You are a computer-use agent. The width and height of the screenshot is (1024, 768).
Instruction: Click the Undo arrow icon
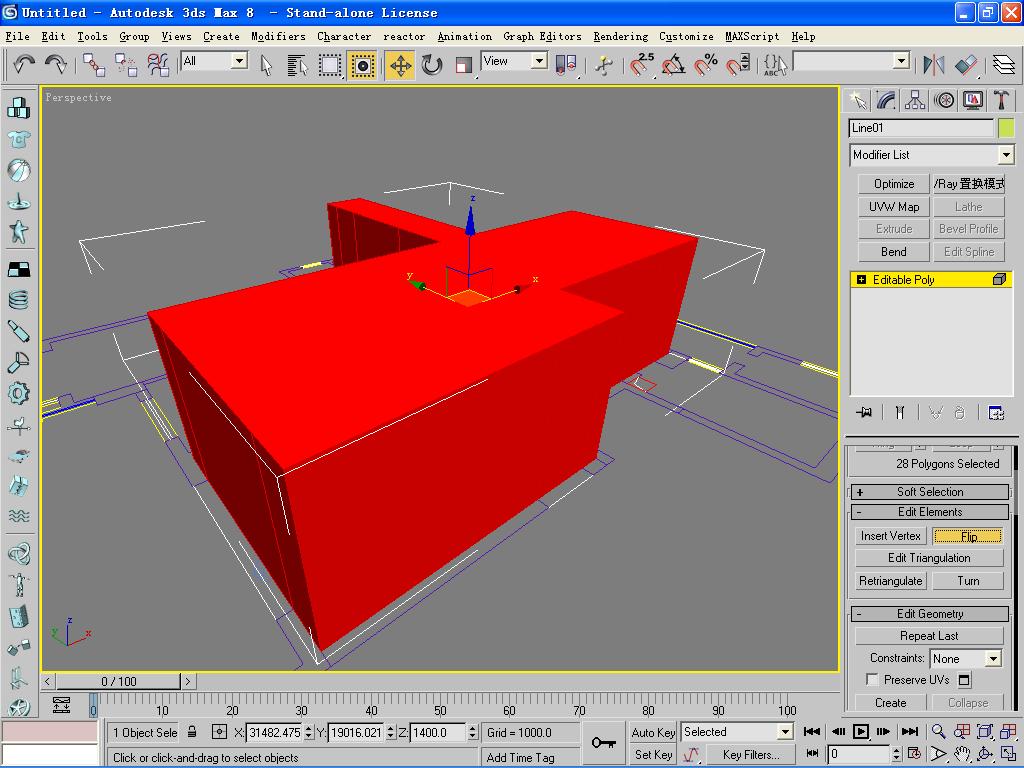pos(24,64)
